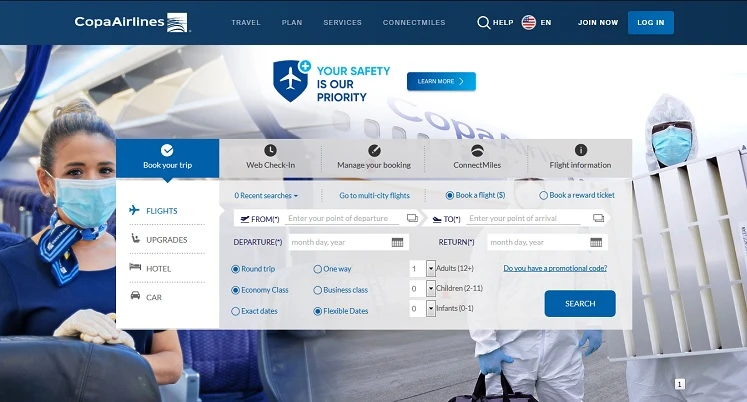
Task: Open the departure date calendar icon
Action: (397, 242)
